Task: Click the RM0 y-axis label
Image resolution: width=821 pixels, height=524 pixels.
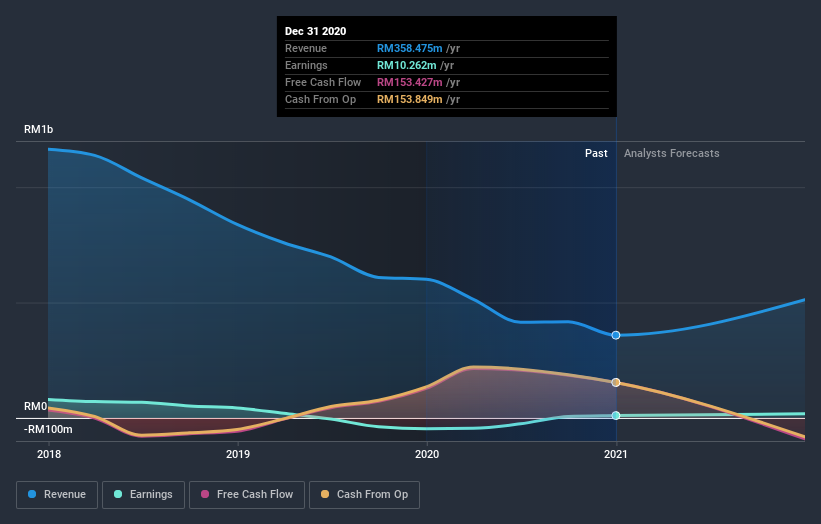Action: point(35,407)
